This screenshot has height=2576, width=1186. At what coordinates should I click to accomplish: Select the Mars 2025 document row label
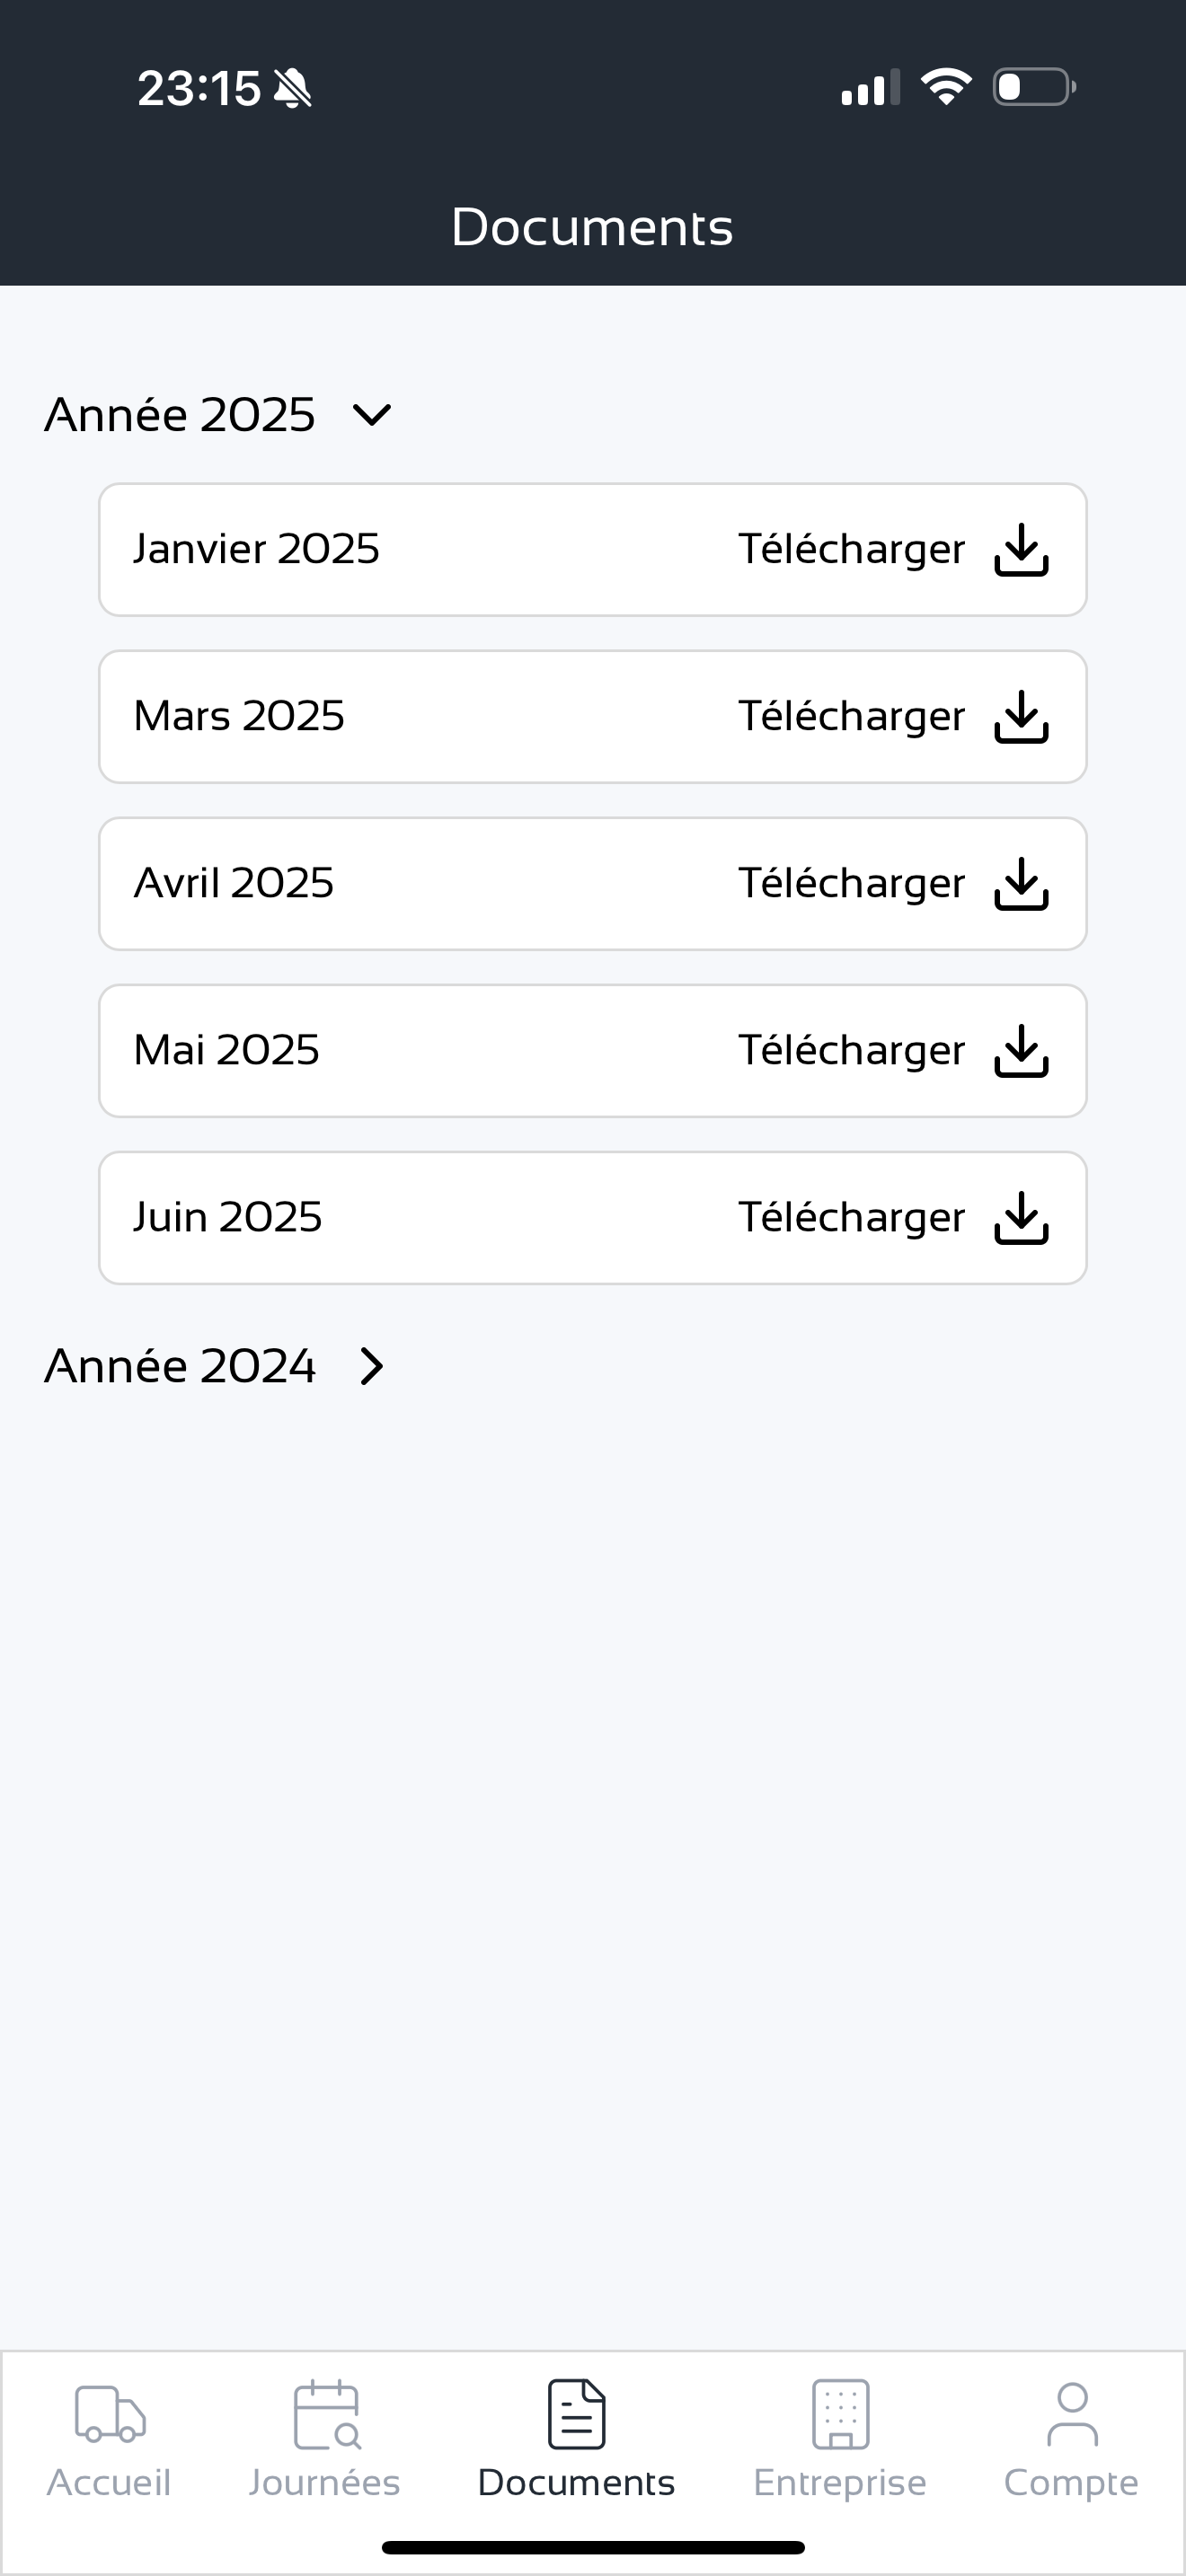point(239,716)
